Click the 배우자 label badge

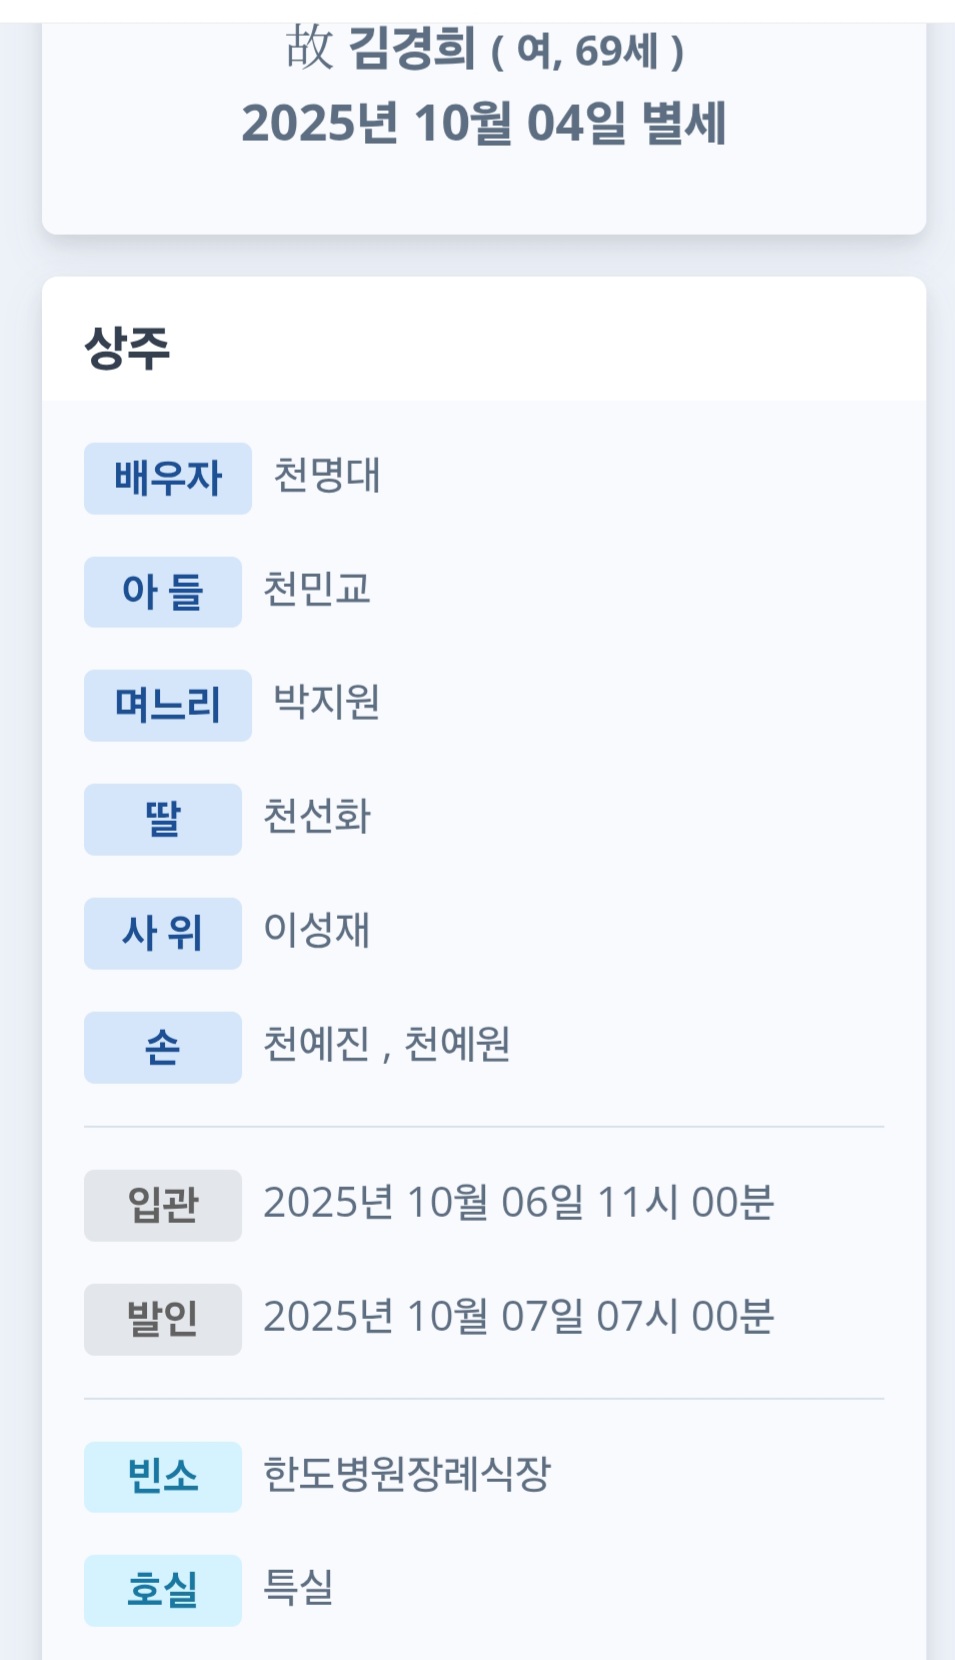coord(167,478)
